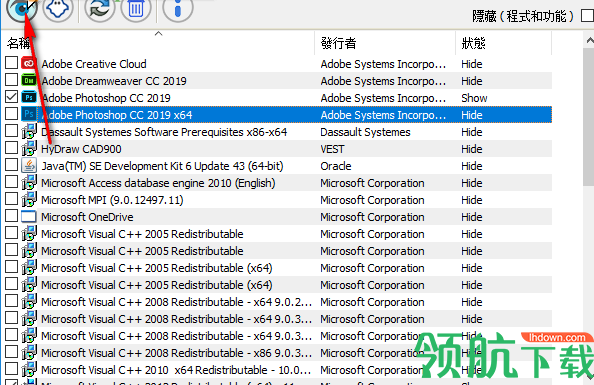
Task: Click the Hide status of Adobe Creative Cloud
Action: coord(472,64)
